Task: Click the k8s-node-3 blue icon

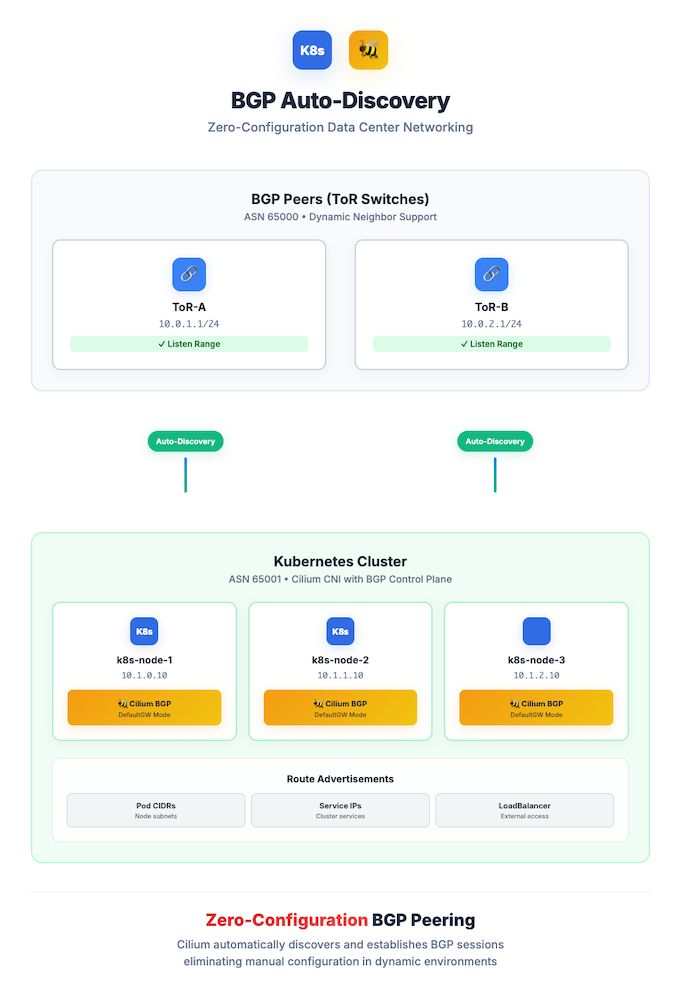Action: (537, 631)
